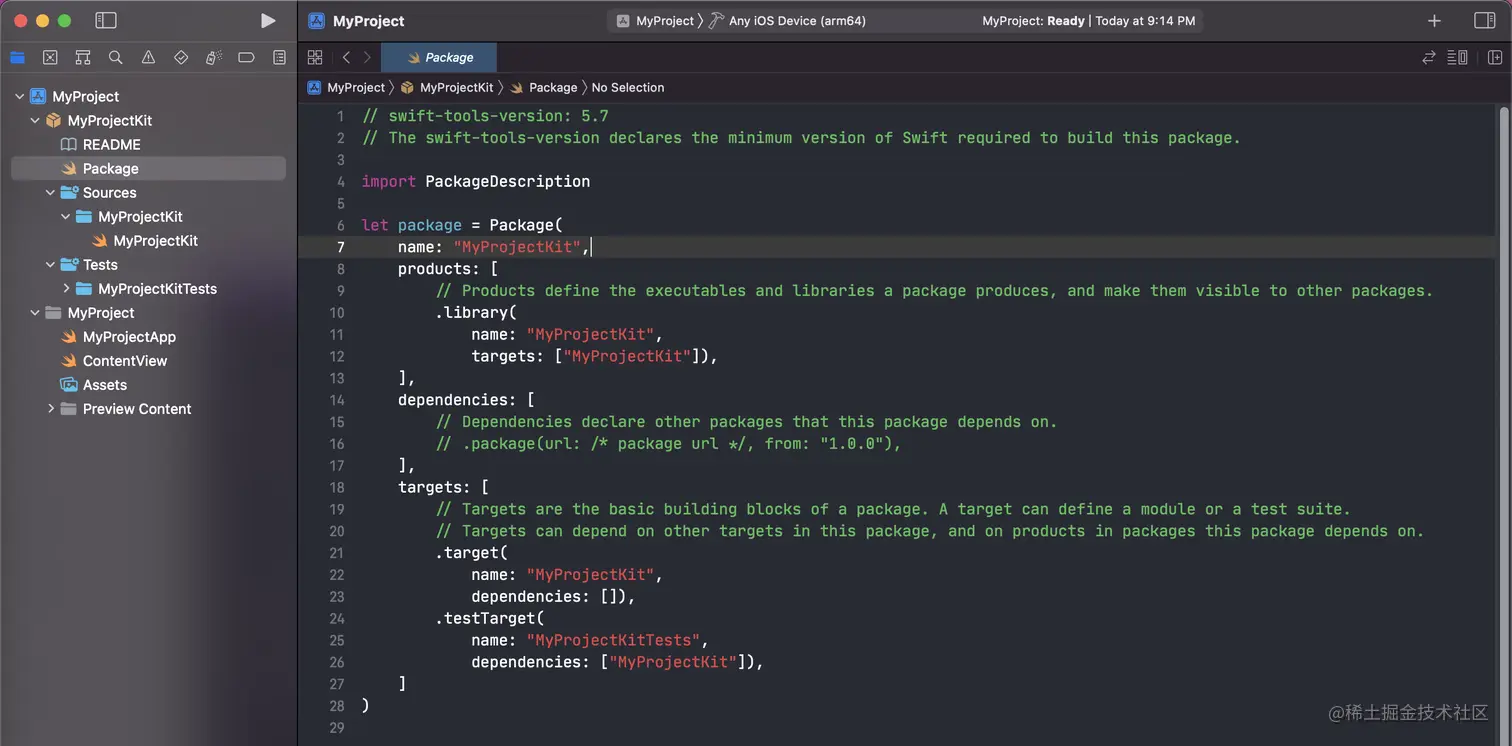1512x746 pixels.
Task: Collapse the MyProjectKit folder under Sources
Action: [x=66, y=217]
